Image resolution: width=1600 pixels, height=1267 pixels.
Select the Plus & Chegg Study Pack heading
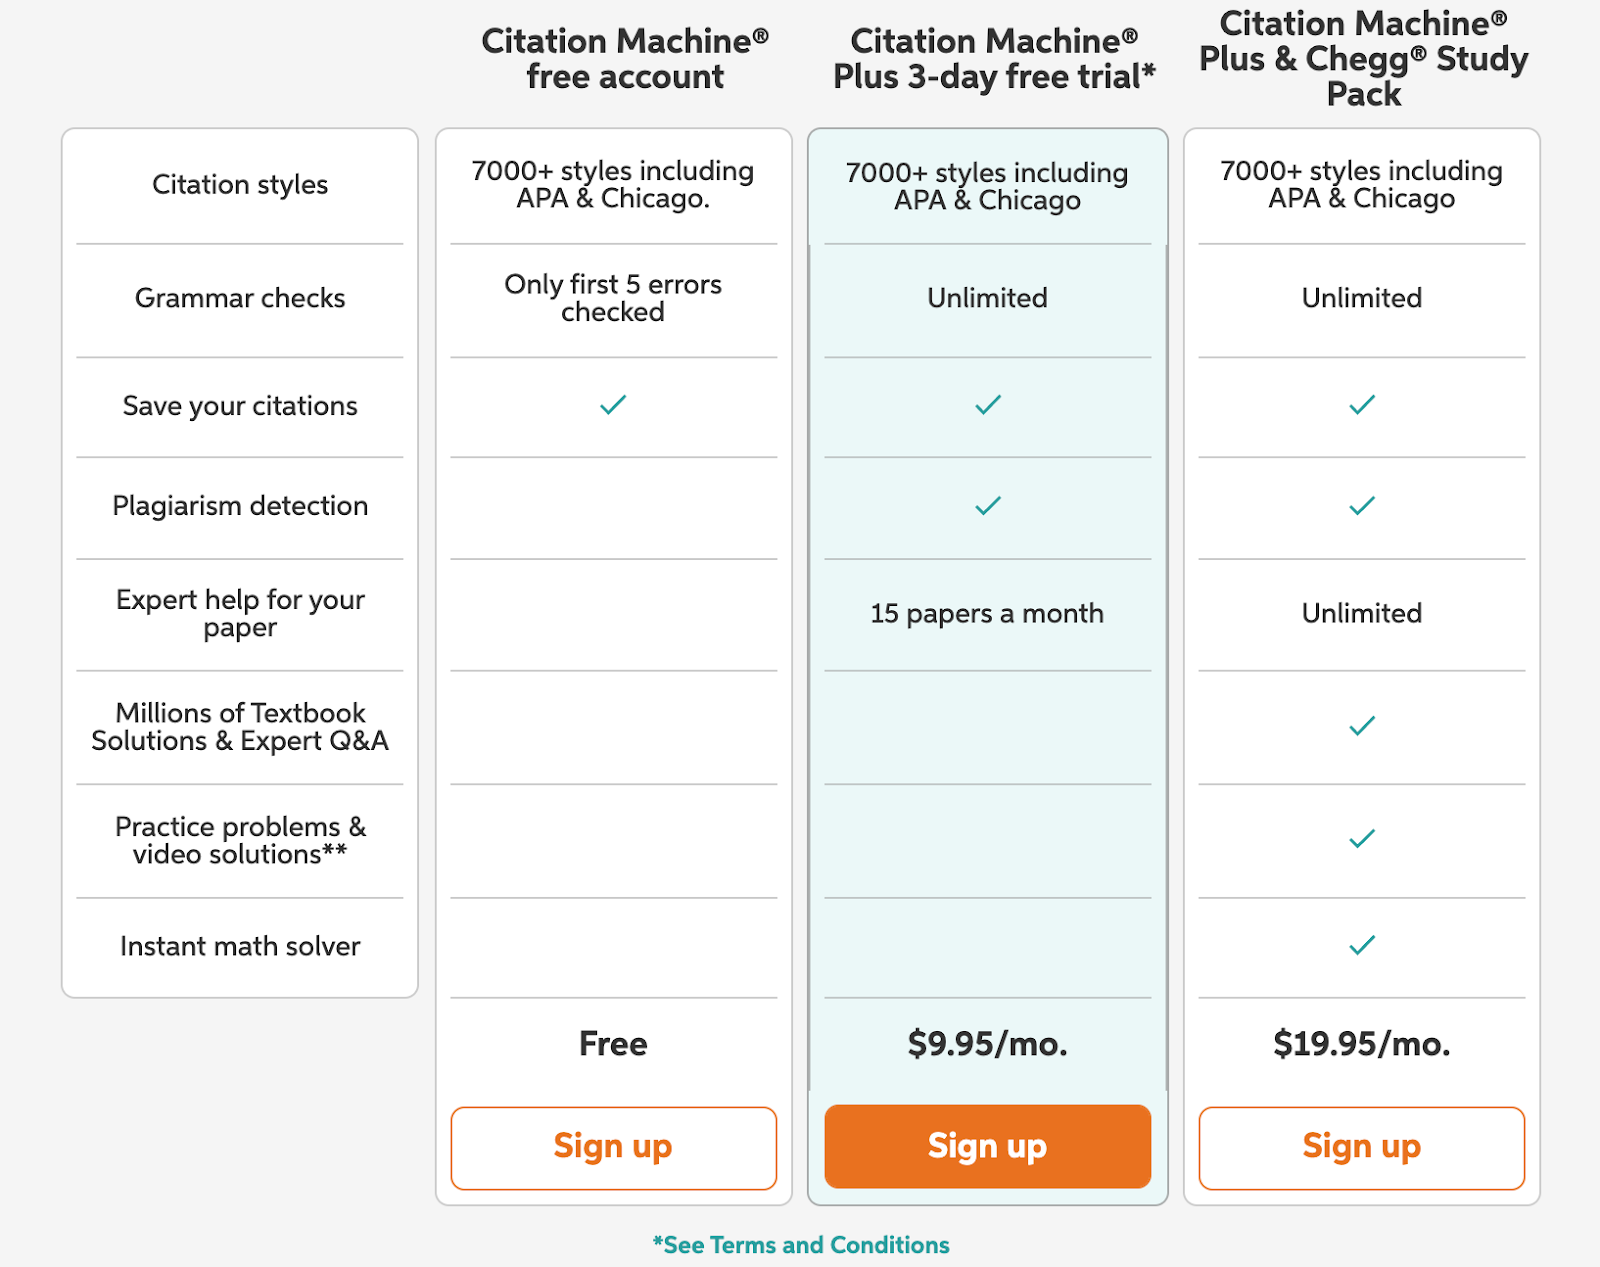pyautogui.click(x=1363, y=59)
